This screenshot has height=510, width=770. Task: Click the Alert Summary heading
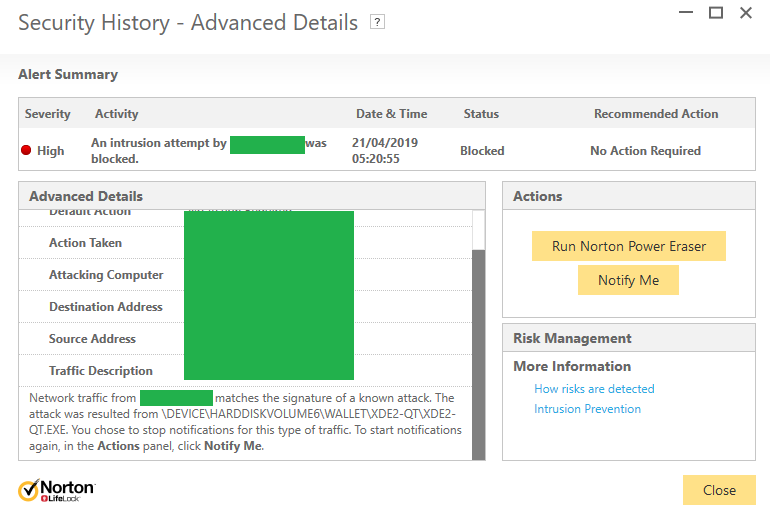point(68,74)
